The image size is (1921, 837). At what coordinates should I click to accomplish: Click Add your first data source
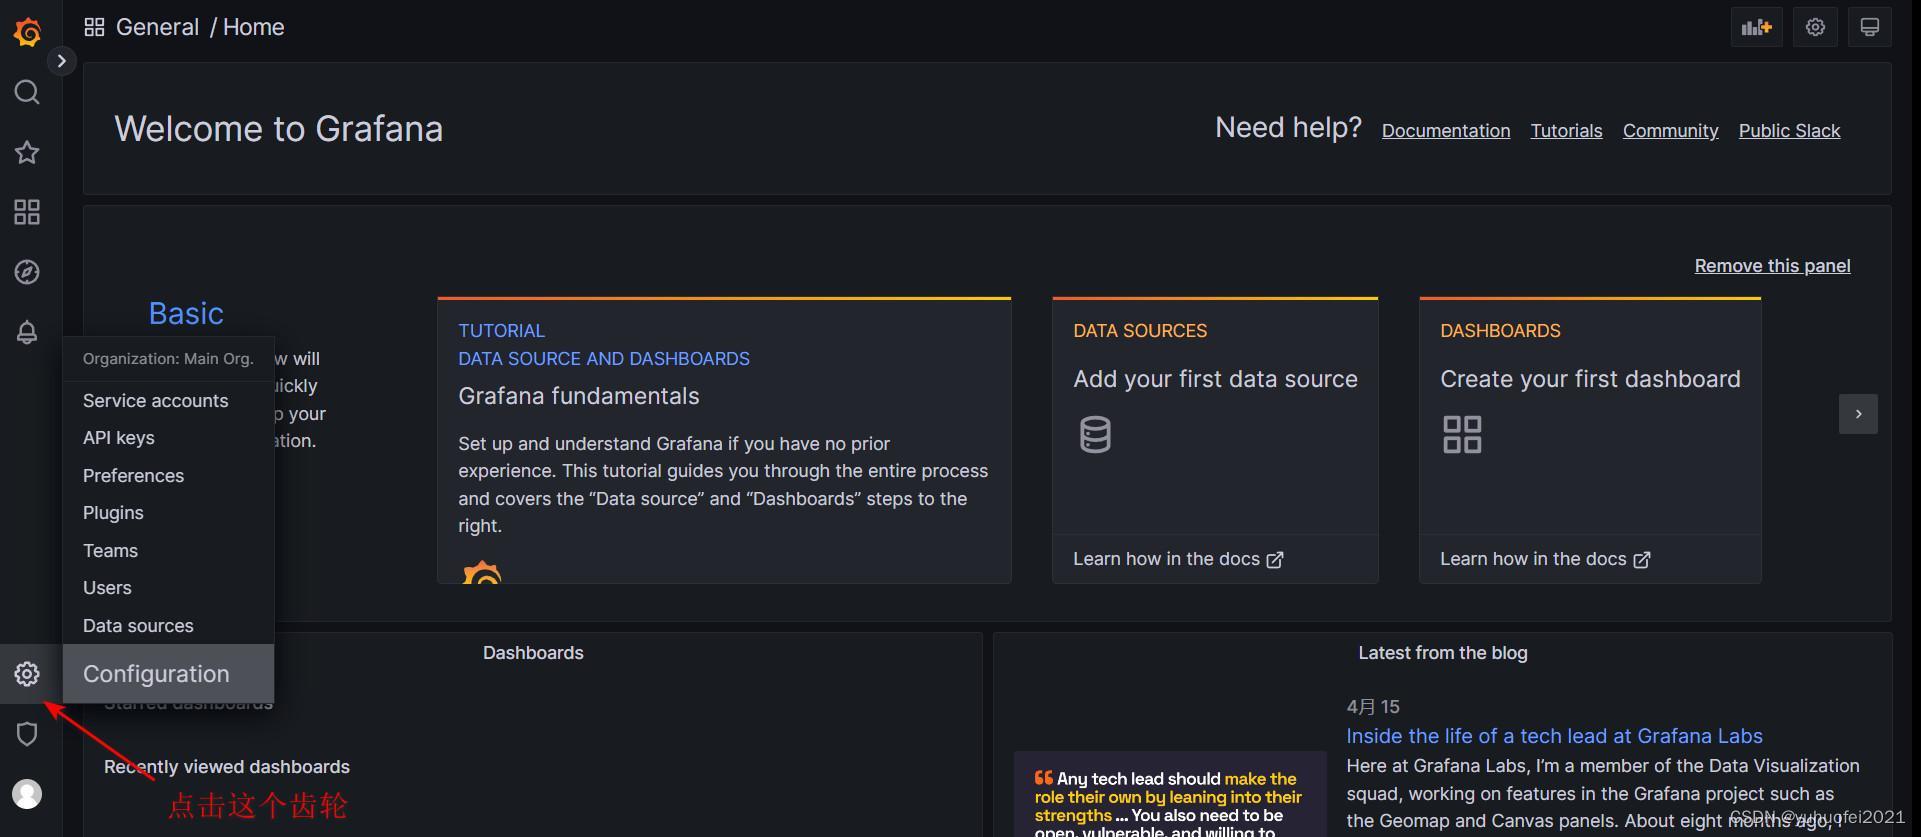1215,379
